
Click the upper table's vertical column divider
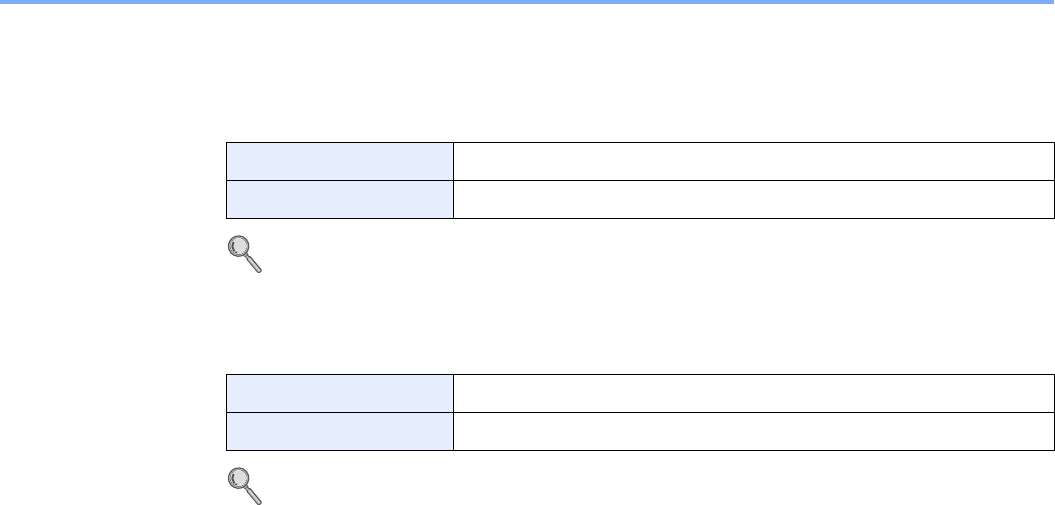(453, 180)
